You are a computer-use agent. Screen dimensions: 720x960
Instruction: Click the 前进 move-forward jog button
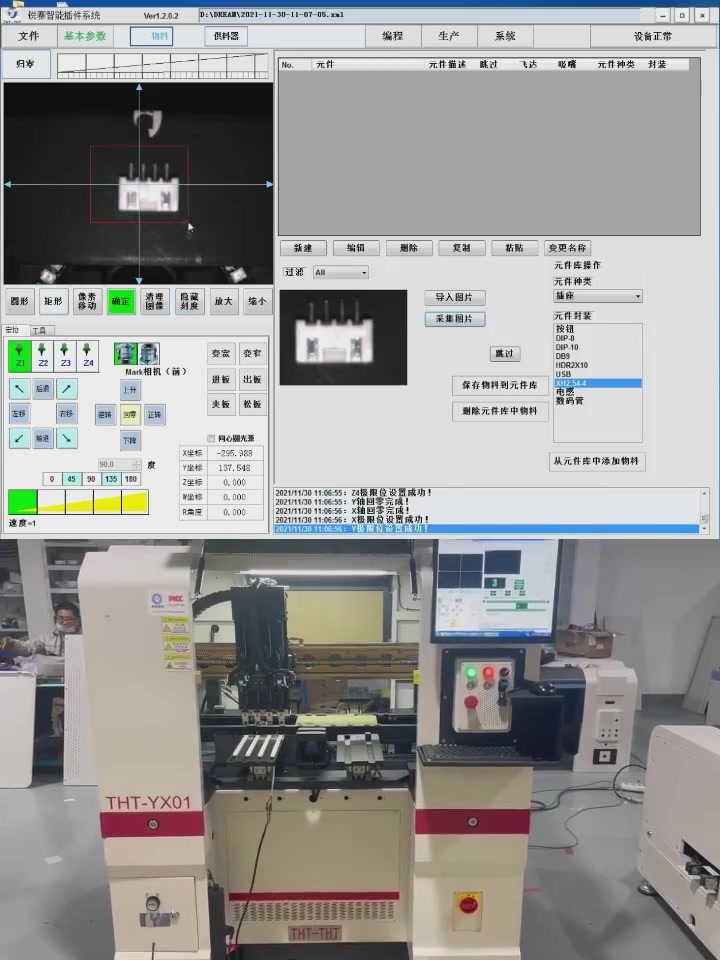tap(42, 438)
